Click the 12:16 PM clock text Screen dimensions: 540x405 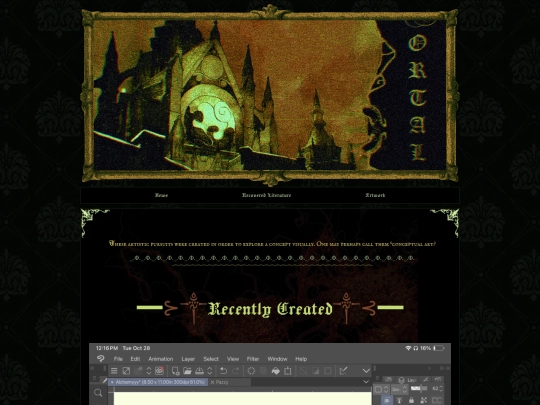107,348
